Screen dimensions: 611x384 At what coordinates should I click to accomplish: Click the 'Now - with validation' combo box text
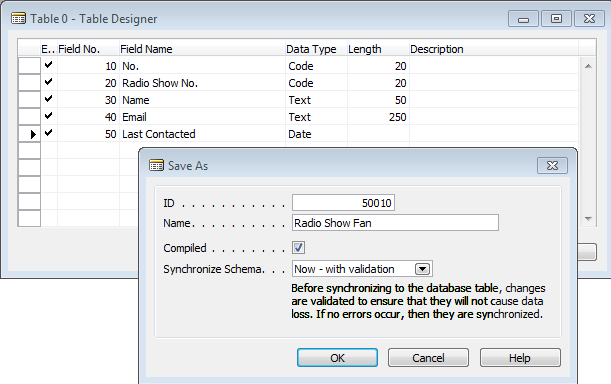click(x=344, y=269)
